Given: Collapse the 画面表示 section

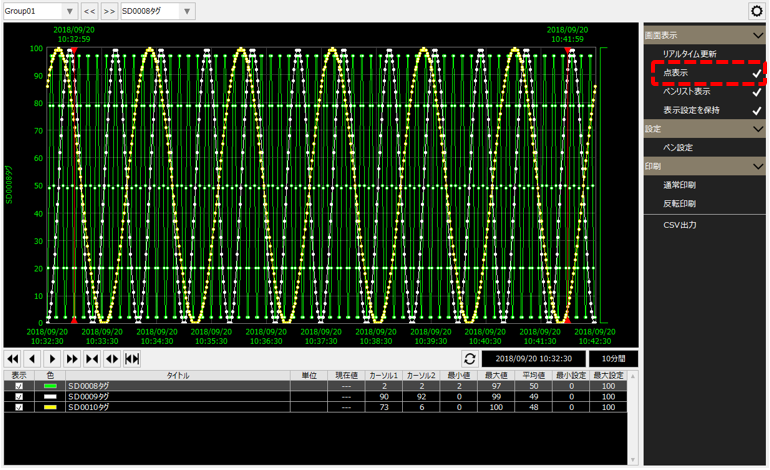Looking at the screenshot, I should (x=757, y=35).
